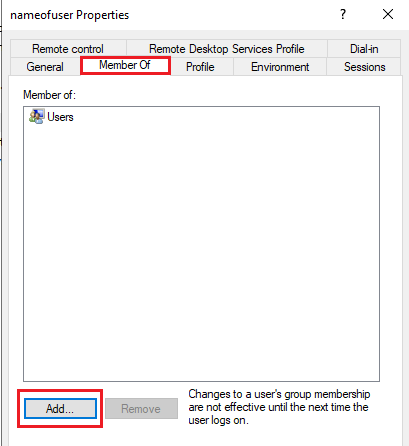Switch to the Profile tab
This screenshot has height=446, width=409.
tap(200, 67)
